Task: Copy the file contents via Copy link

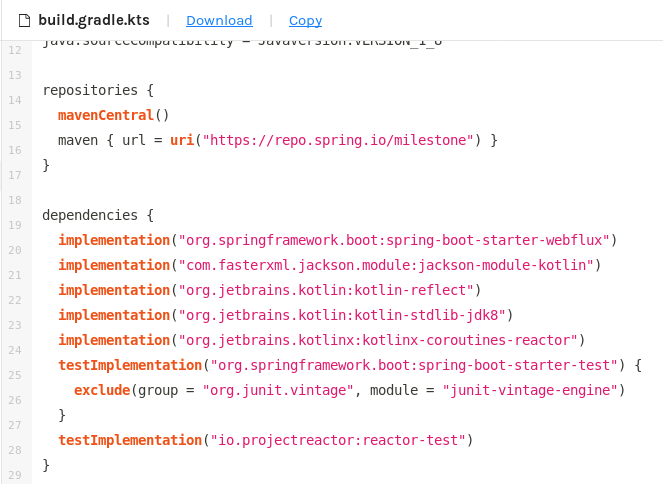Action: point(305,20)
